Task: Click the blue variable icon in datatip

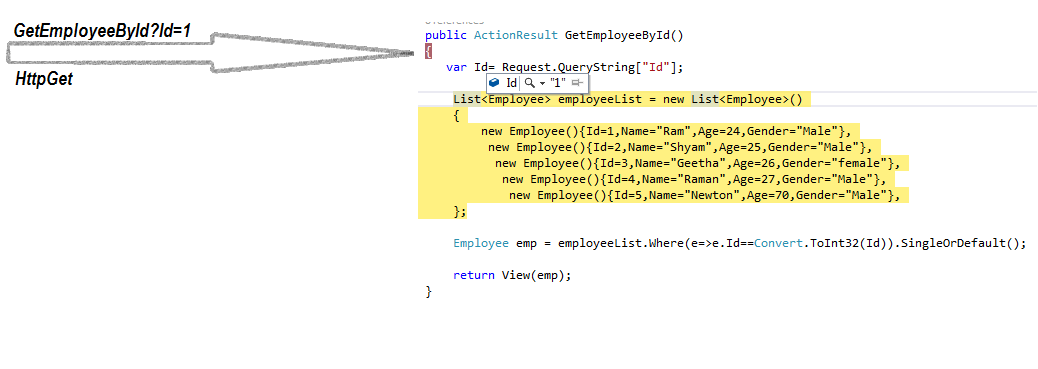Action: 494,83
